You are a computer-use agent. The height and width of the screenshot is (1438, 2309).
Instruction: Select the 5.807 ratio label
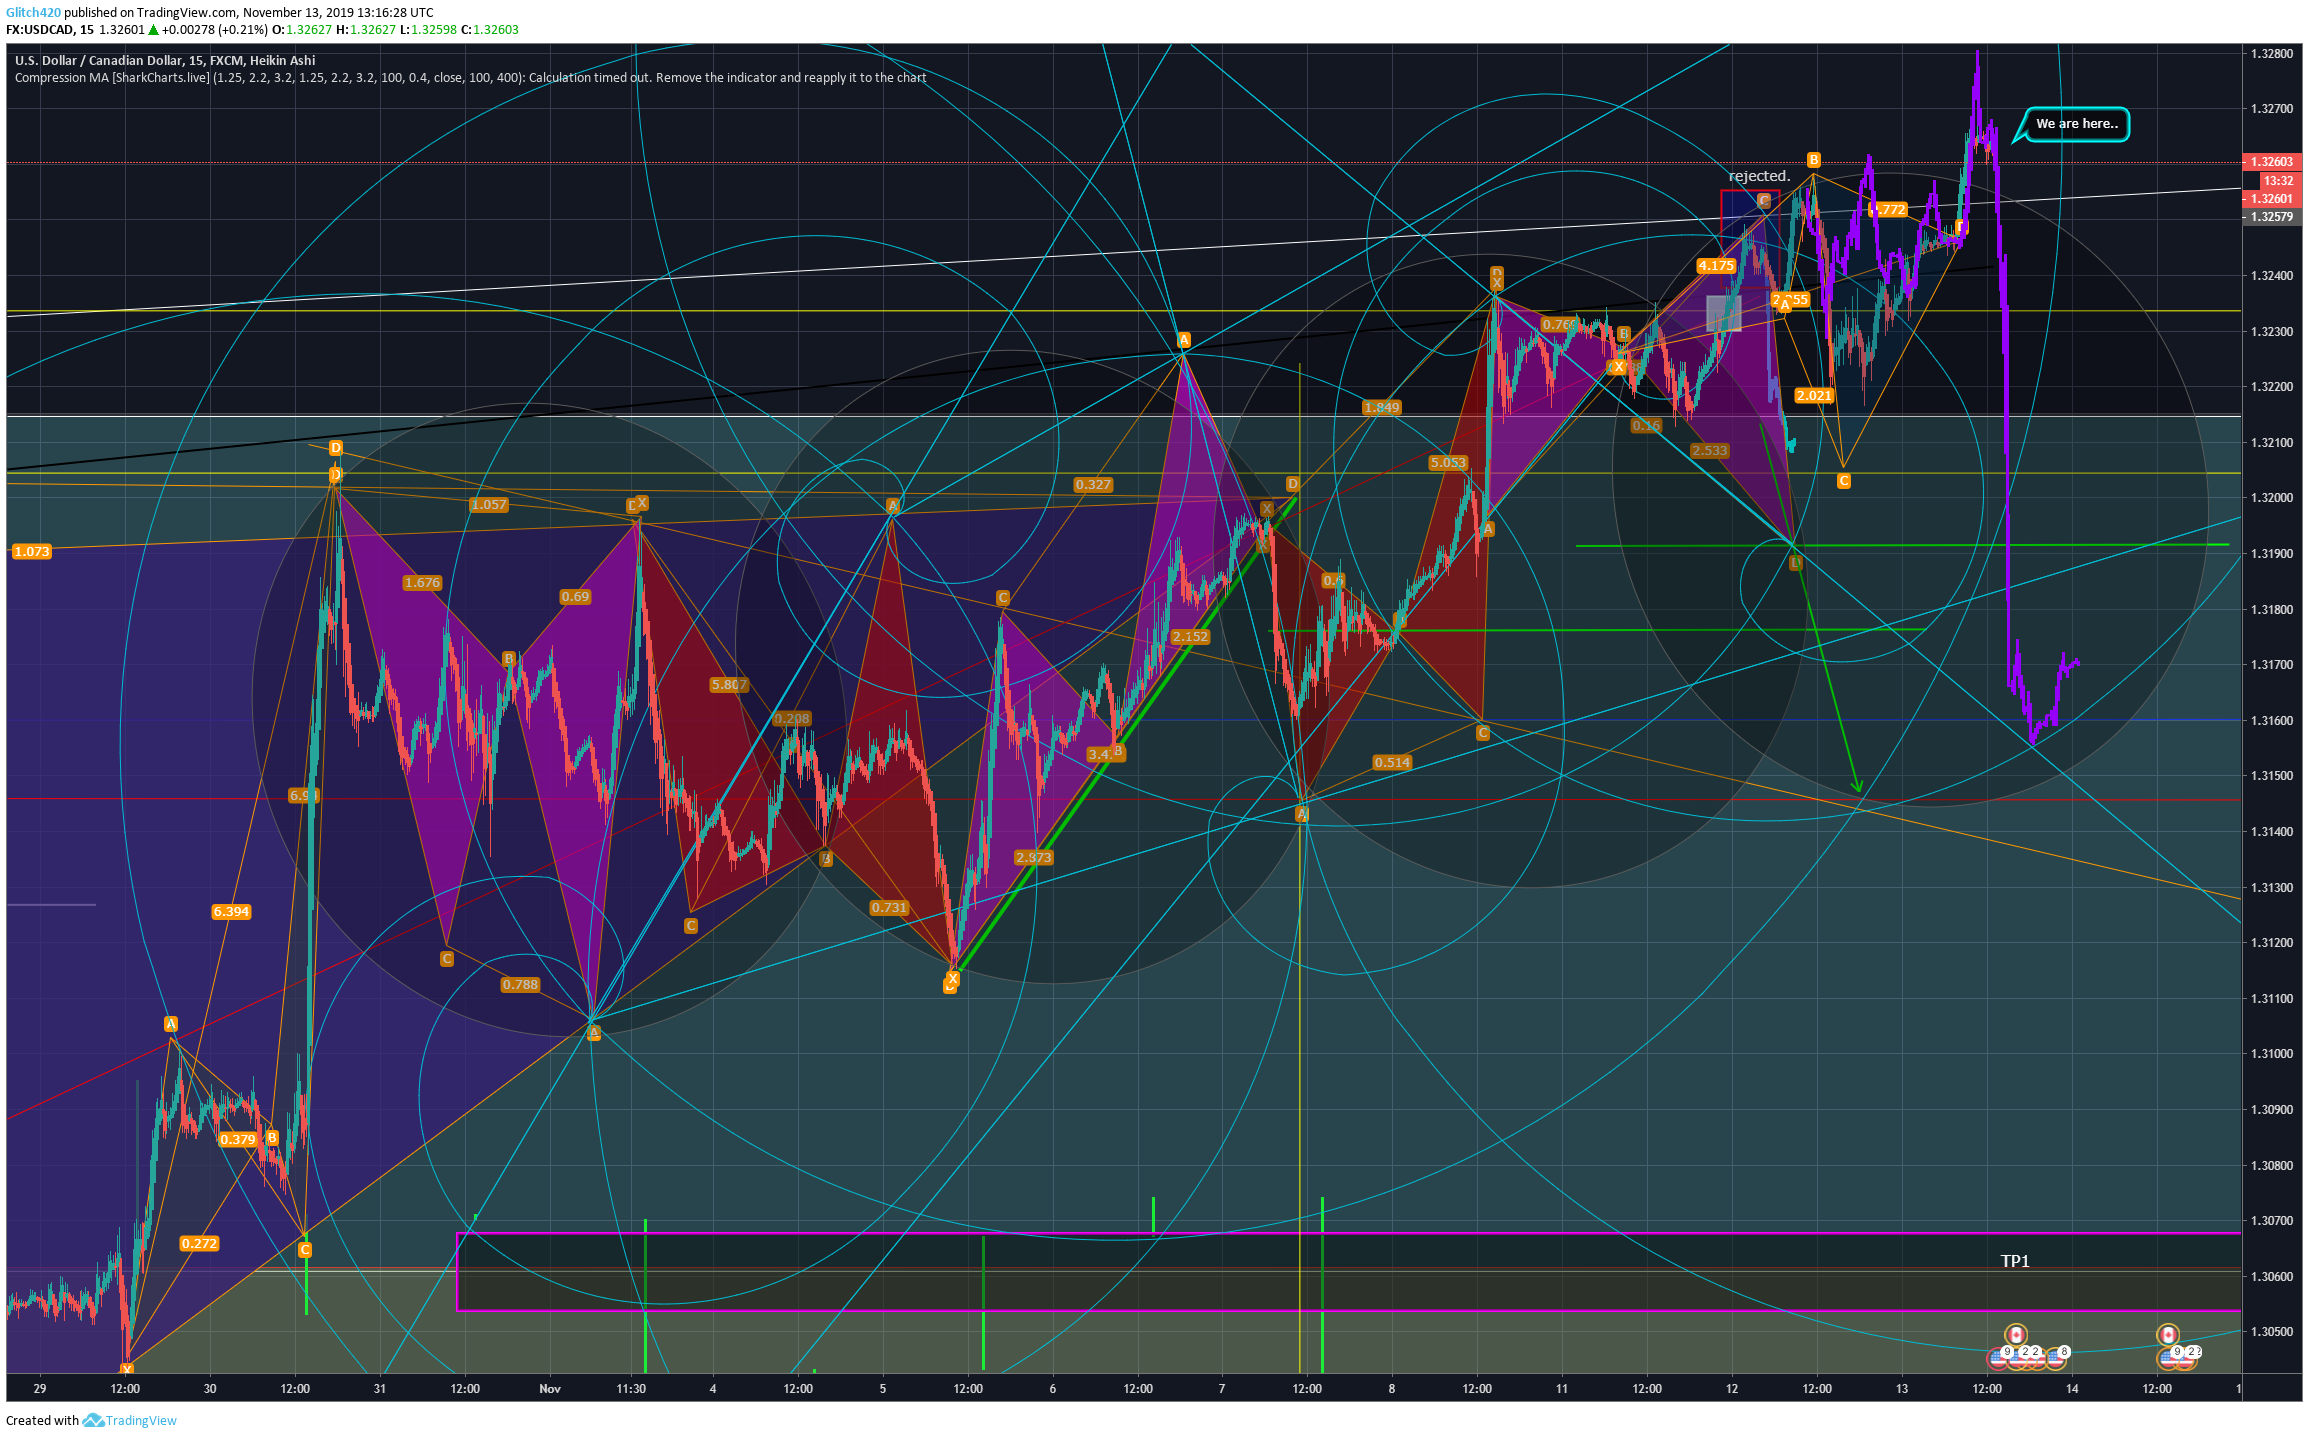pos(728,684)
